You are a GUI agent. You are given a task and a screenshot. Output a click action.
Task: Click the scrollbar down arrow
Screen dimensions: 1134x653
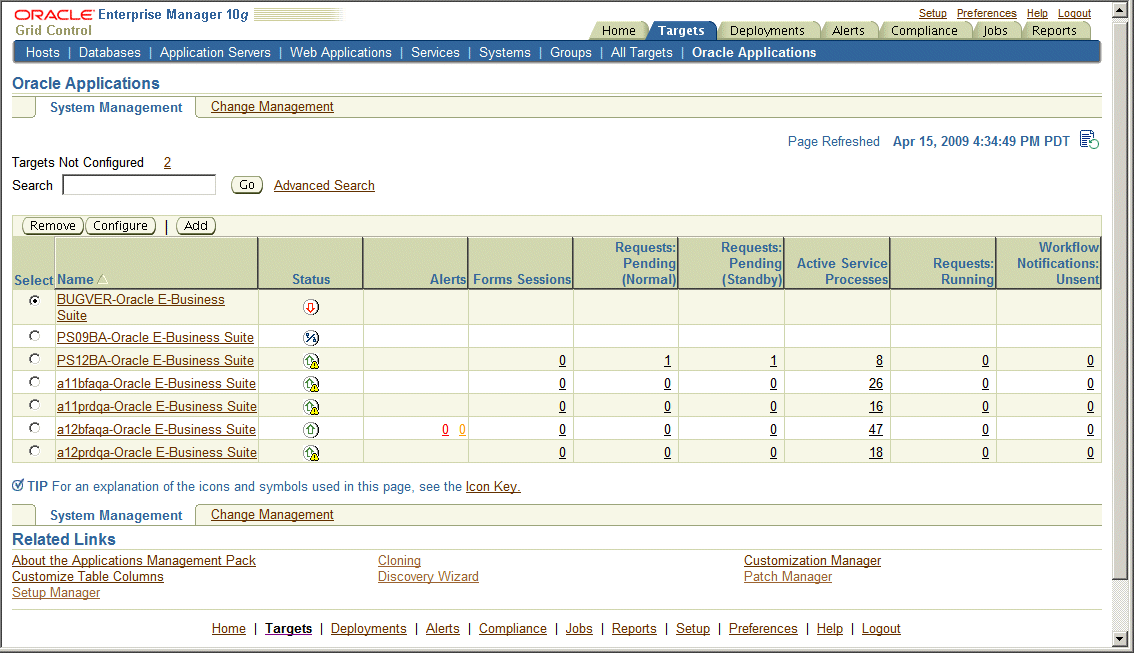1120,639
